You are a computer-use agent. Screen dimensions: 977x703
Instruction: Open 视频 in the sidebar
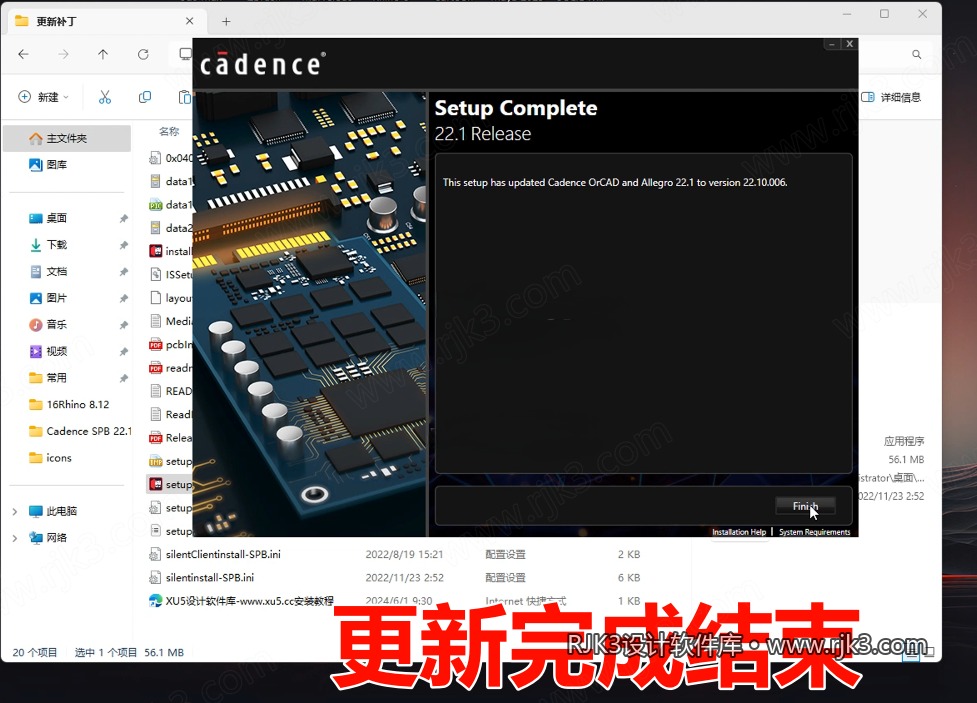[x=57, y=351]
